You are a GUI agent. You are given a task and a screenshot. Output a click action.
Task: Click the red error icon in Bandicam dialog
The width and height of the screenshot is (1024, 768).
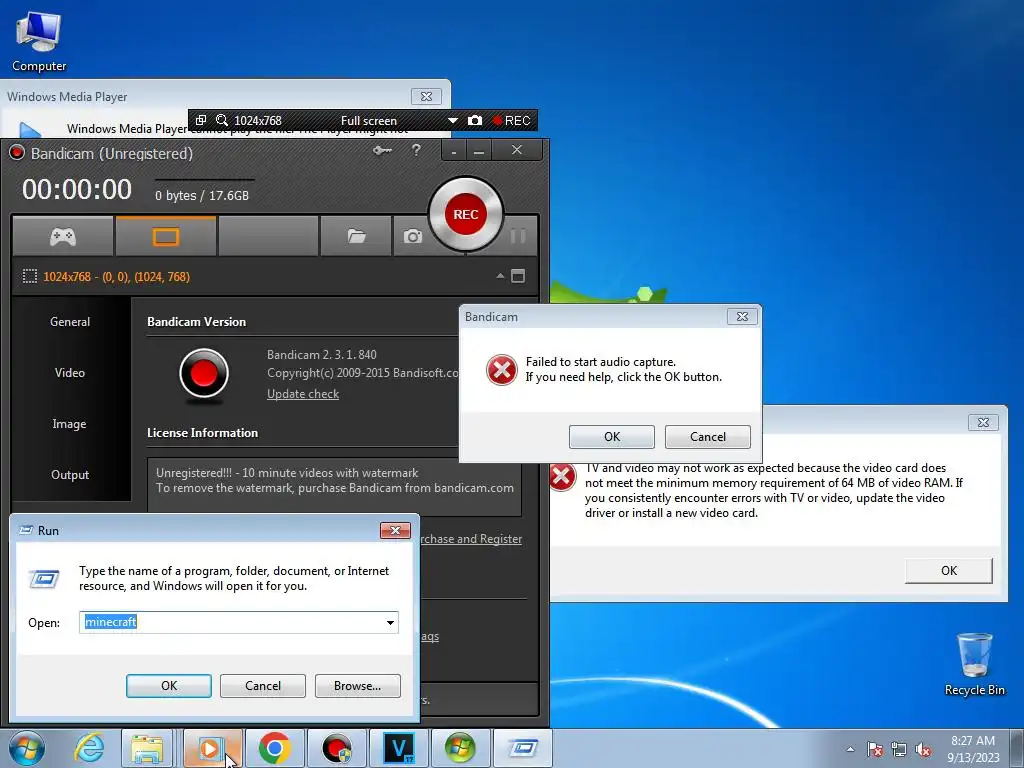502,370
